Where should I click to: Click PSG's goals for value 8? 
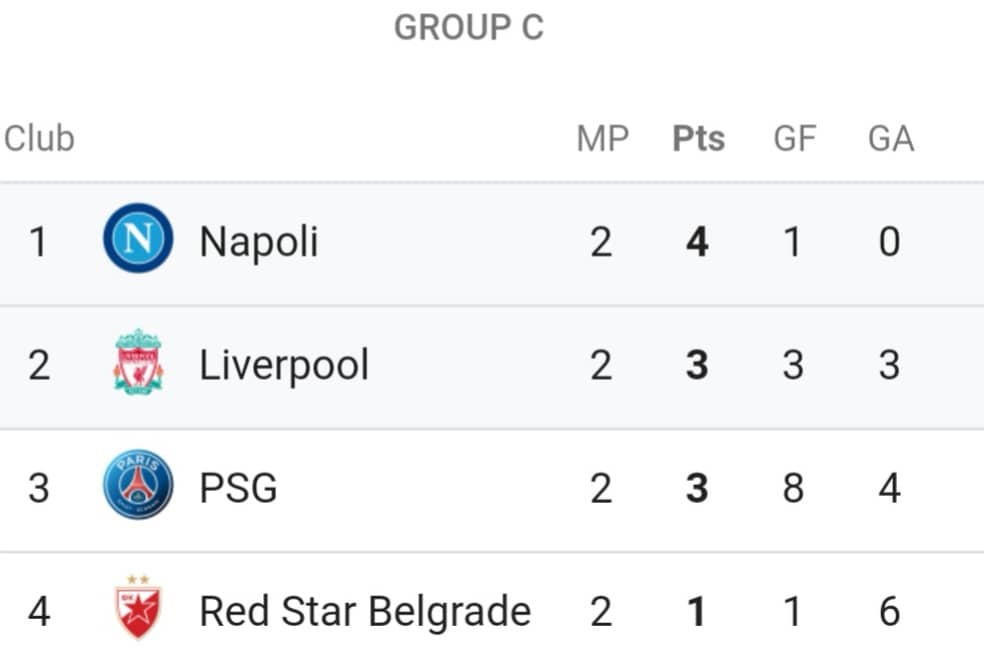793,488
